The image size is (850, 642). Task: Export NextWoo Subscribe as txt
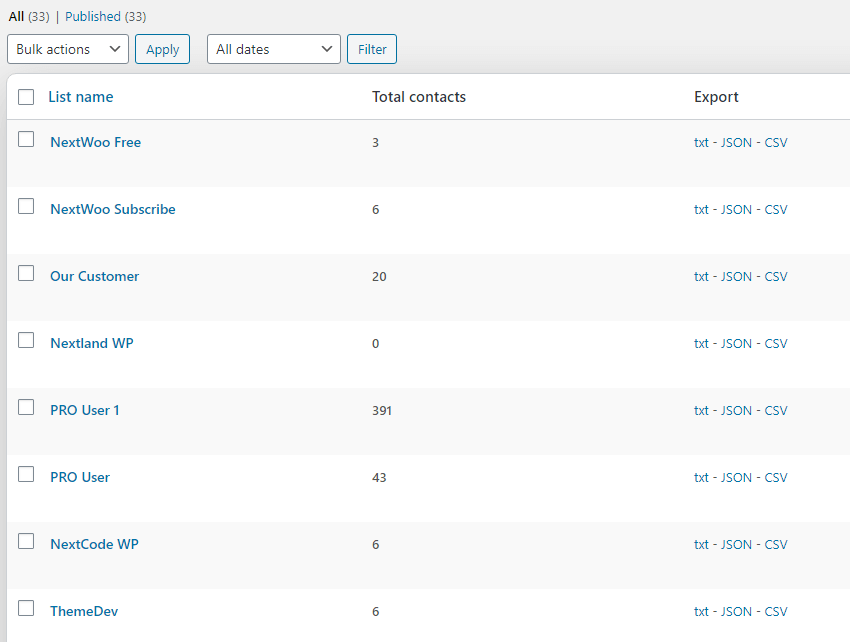click(x=701, y=210)
